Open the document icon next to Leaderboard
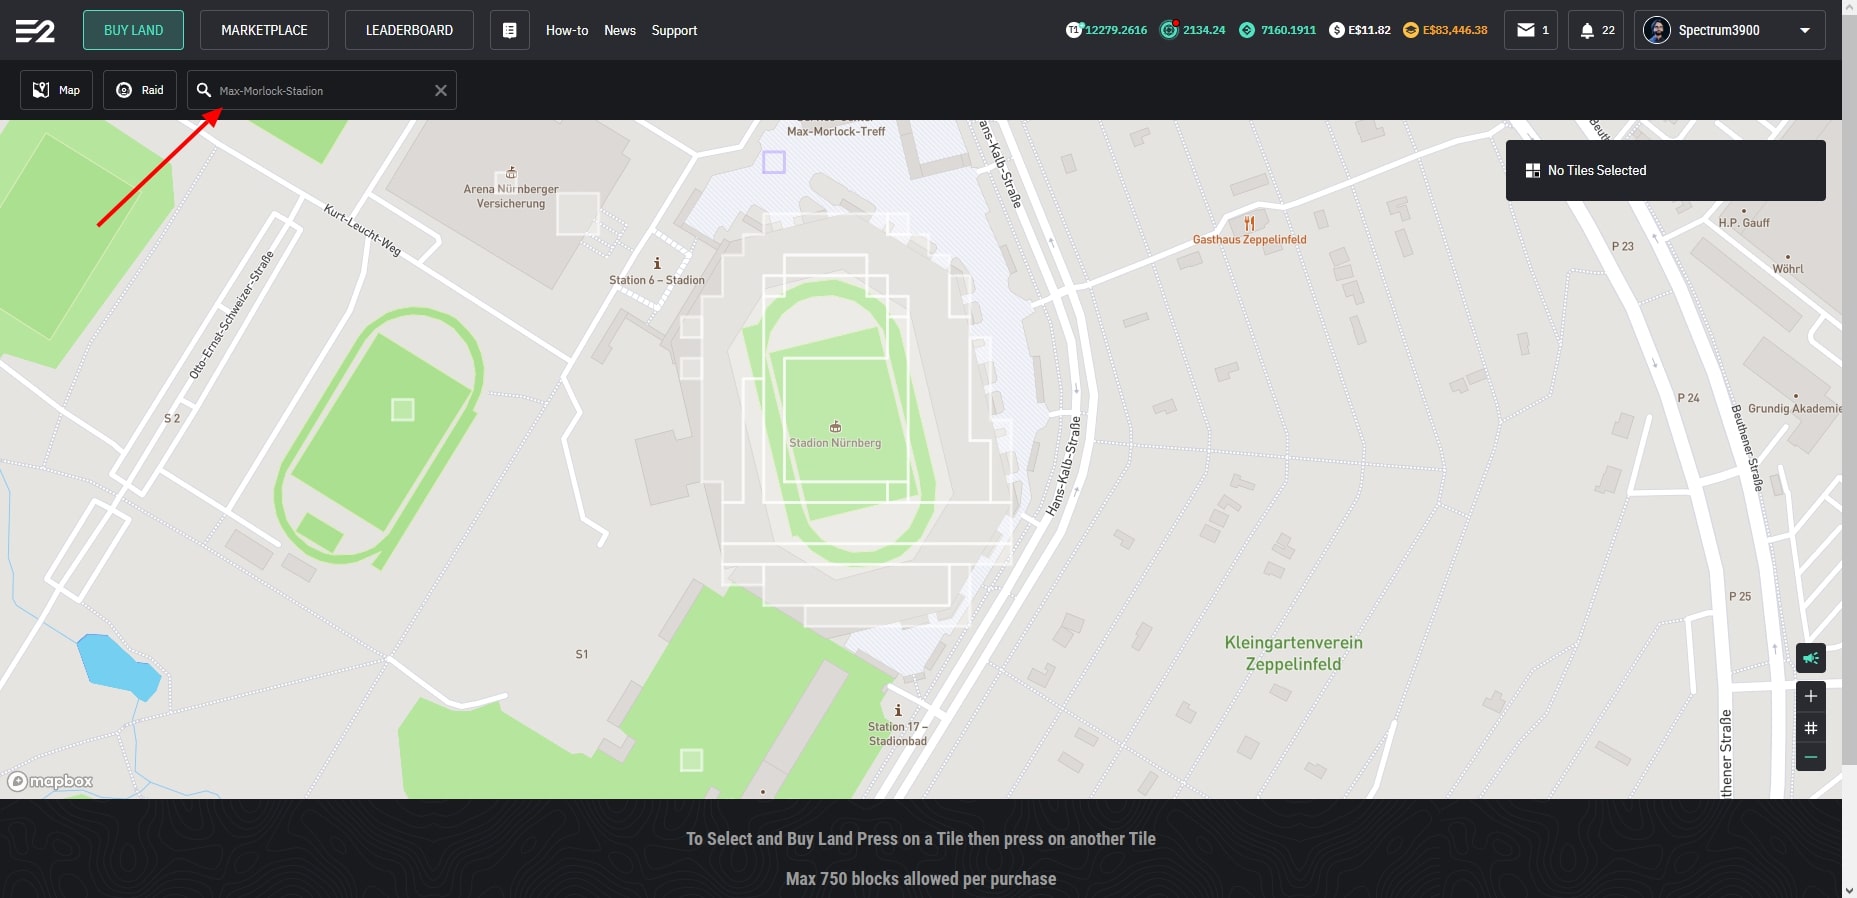 (509, 30)
